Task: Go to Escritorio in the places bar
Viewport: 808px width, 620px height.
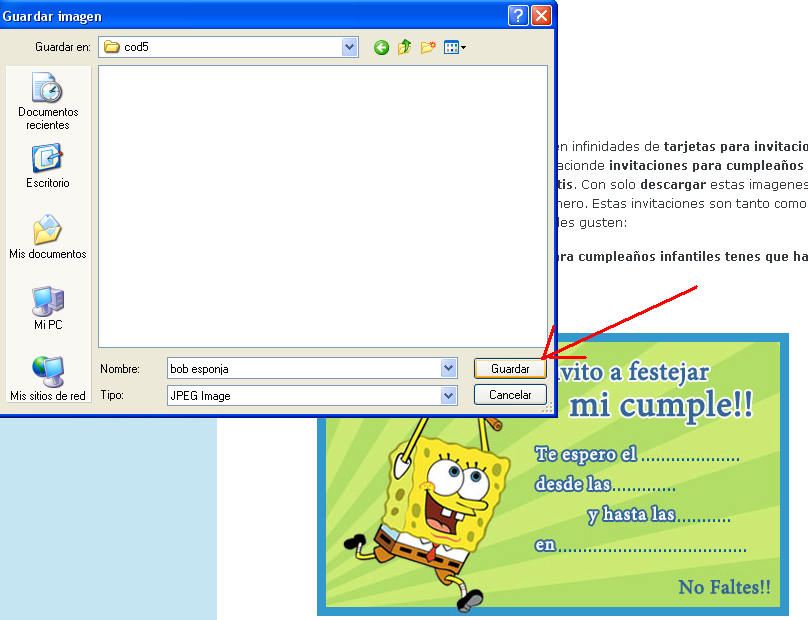Action: [x=48, y=166]
